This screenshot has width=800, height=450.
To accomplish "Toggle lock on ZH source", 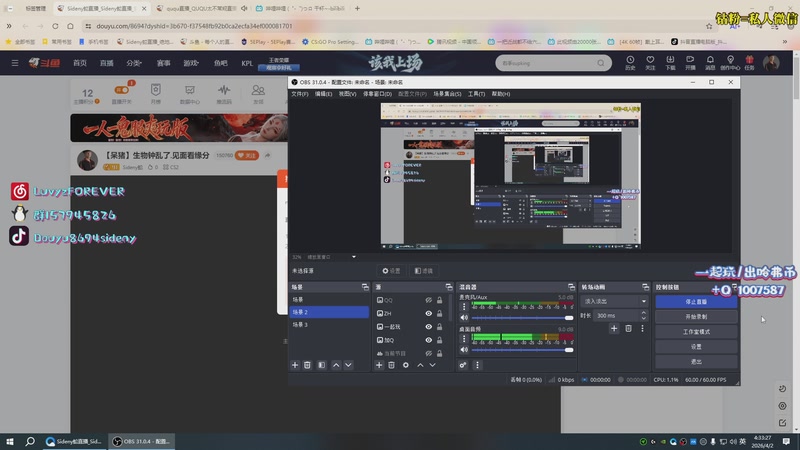I will [x=439, y=313].
